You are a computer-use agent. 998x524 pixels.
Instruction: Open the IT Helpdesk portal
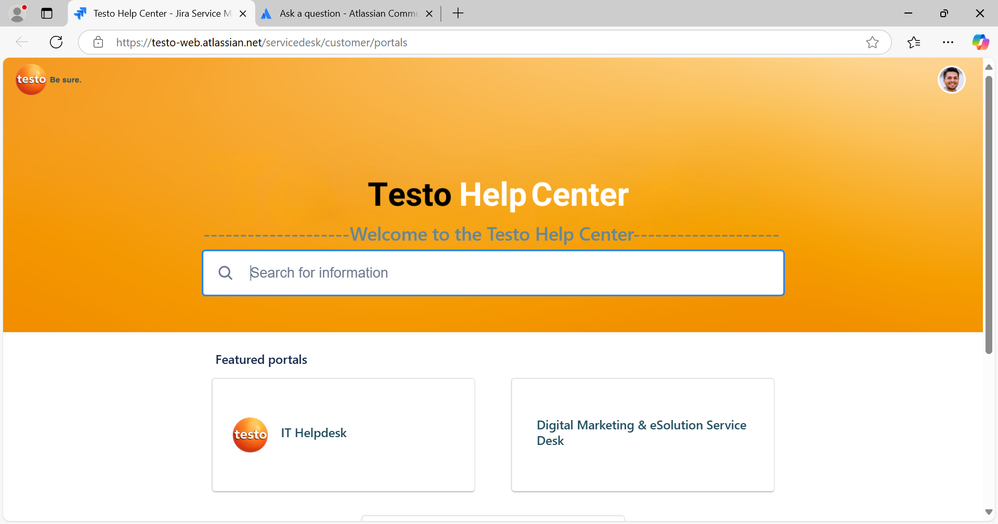[x=343, y=435]
